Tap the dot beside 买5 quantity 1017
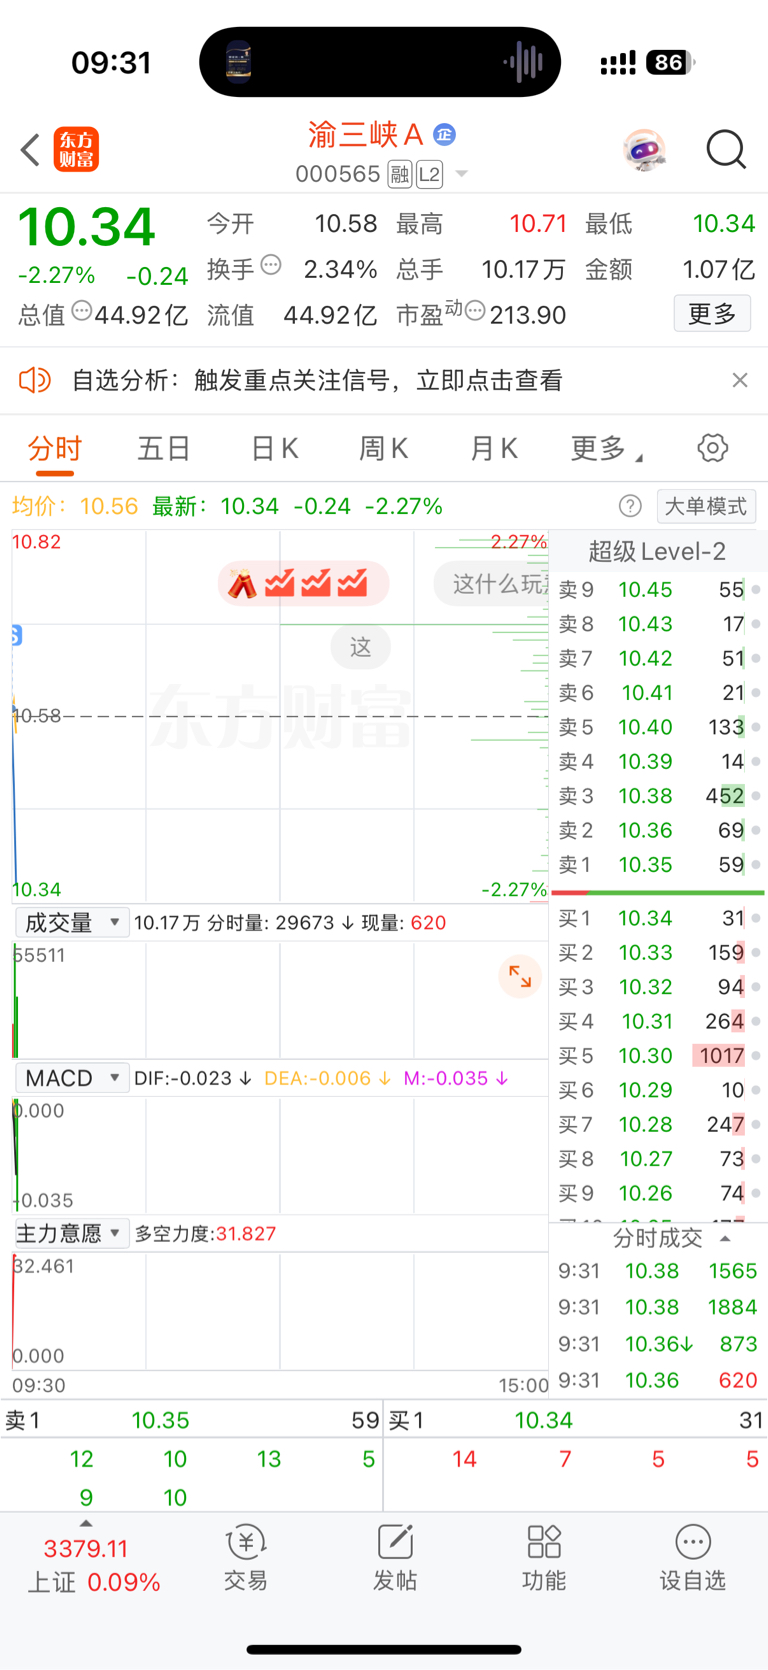Screen dimensions: 768x1670 coord(756,1056)
